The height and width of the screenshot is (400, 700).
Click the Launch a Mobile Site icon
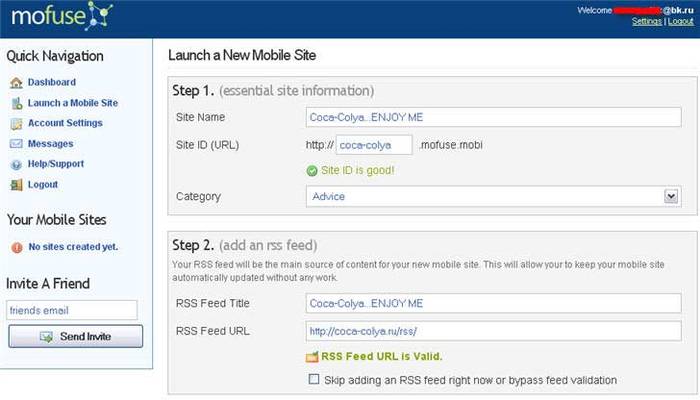point(17,103)
